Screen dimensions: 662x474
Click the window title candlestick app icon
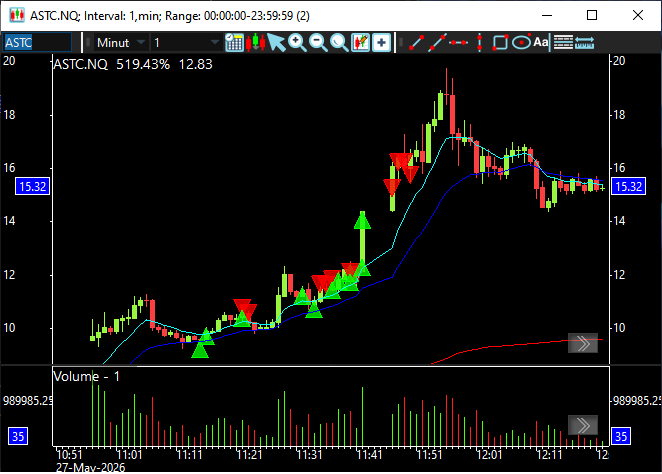pos(17,15)
